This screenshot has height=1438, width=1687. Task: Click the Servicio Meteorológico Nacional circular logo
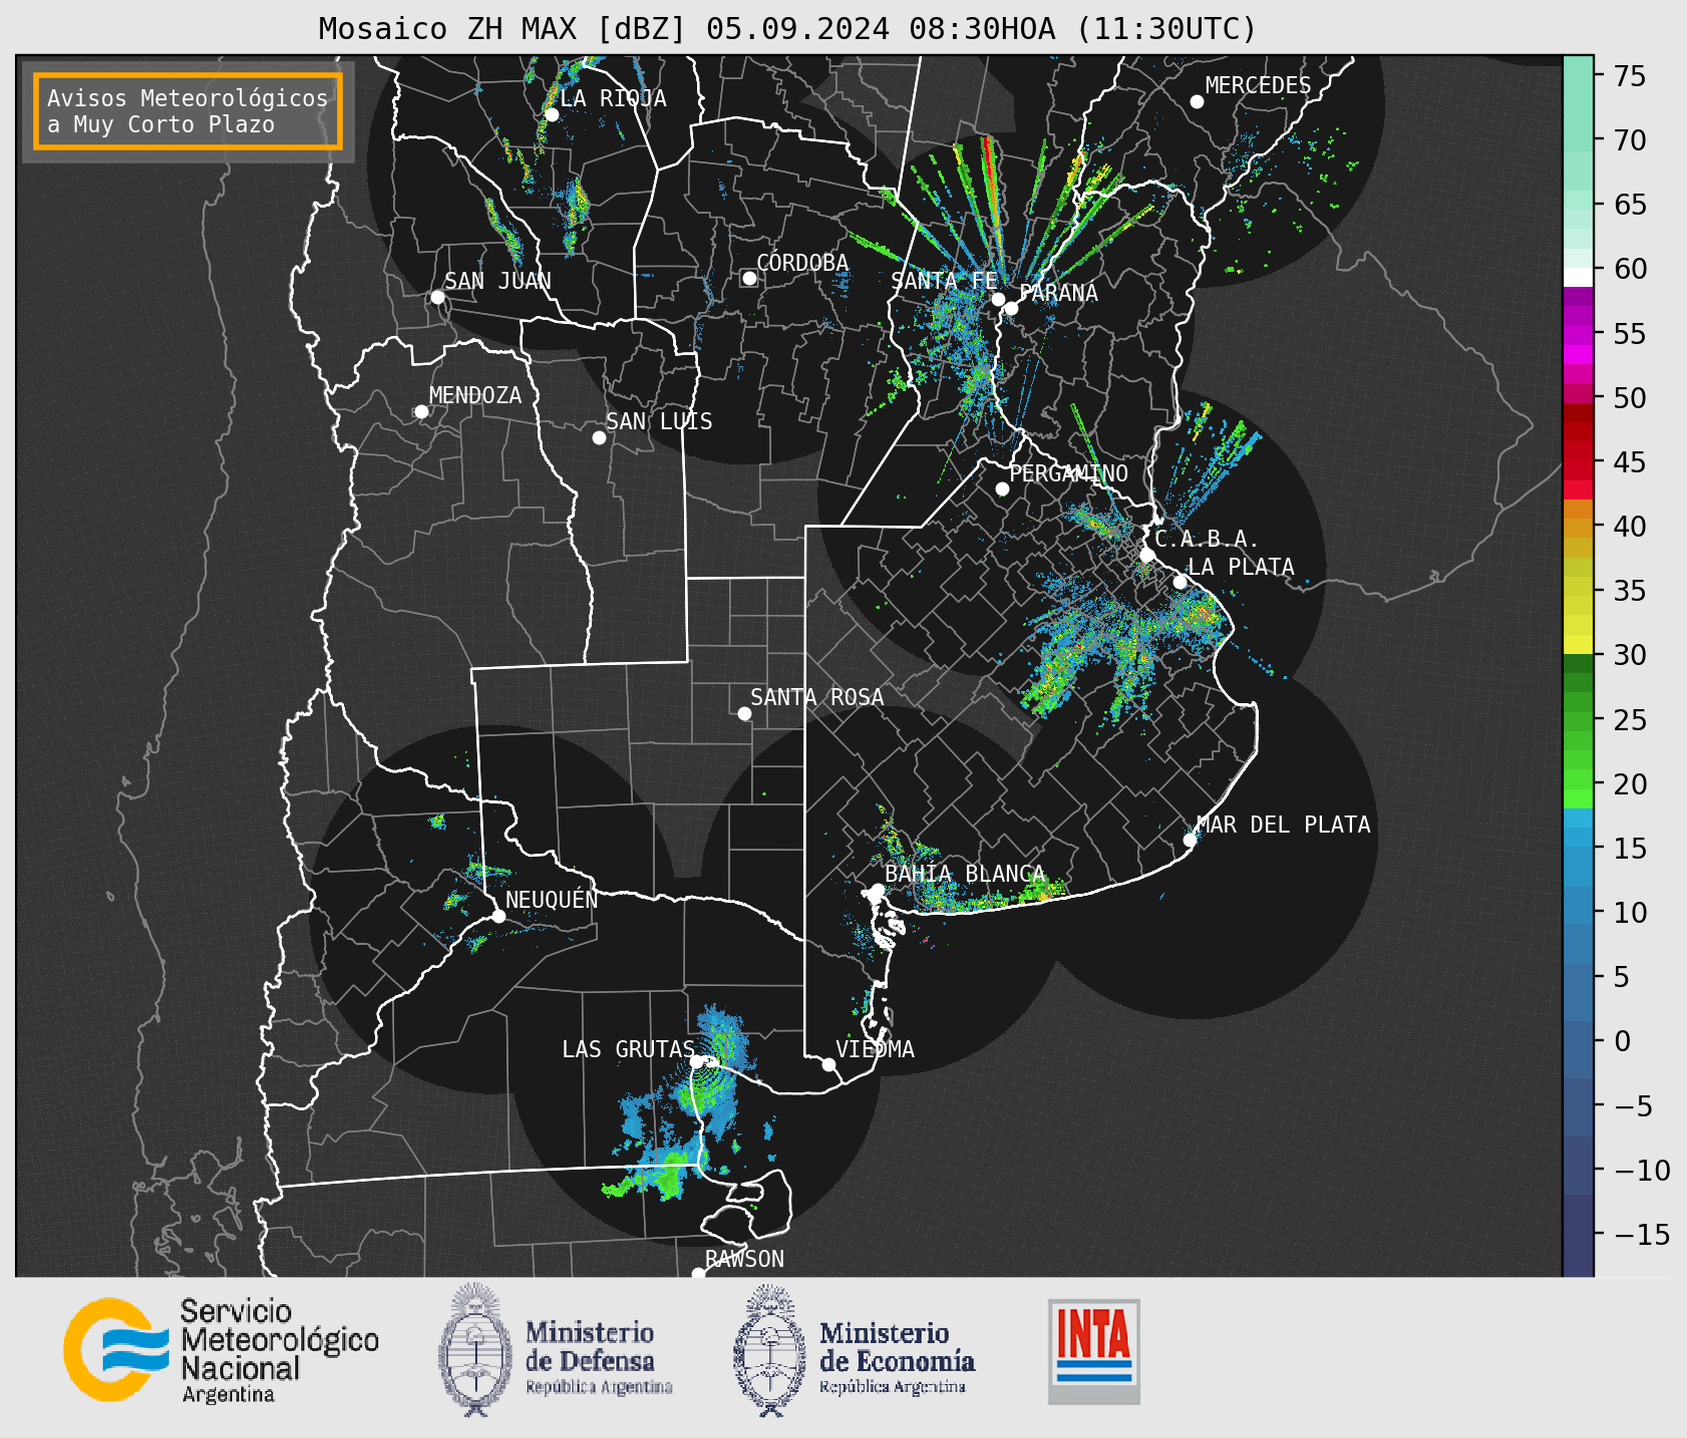115,1350
